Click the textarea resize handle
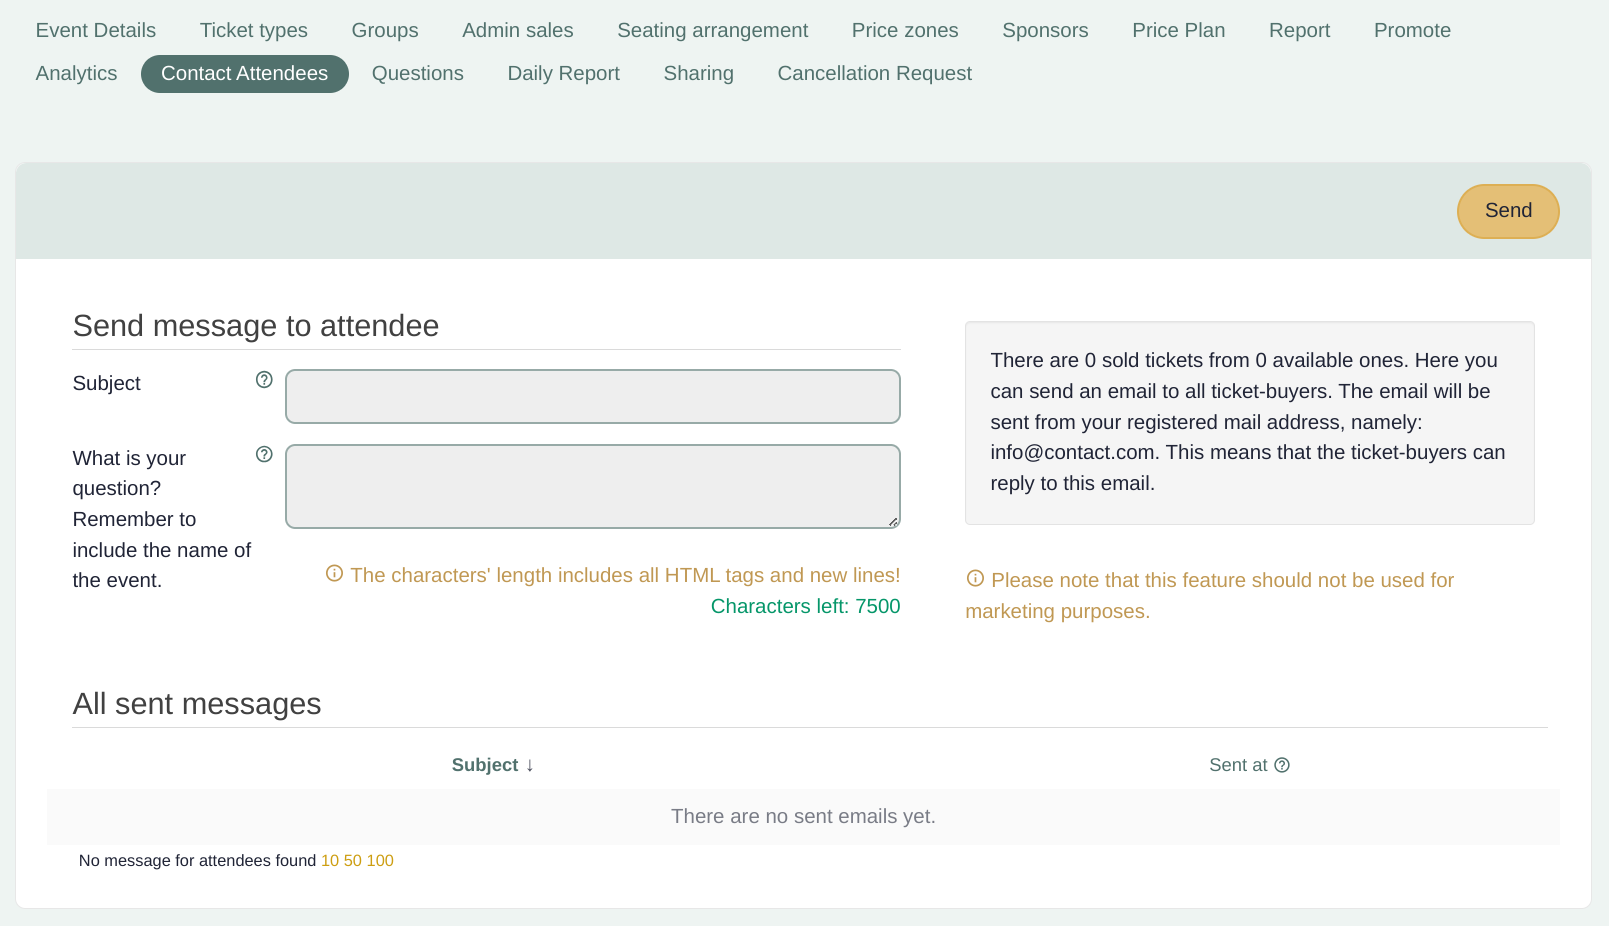 (x=893, y=521)
